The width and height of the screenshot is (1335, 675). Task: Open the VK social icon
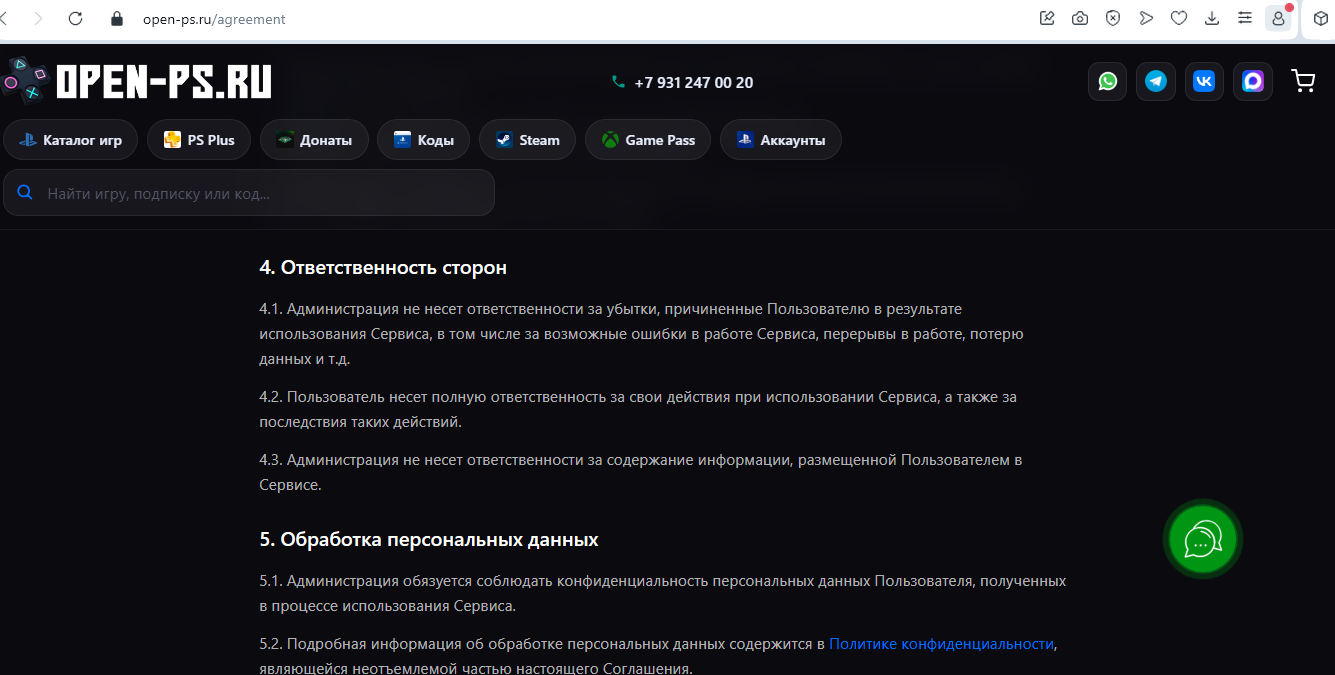tap(1204, 82)
